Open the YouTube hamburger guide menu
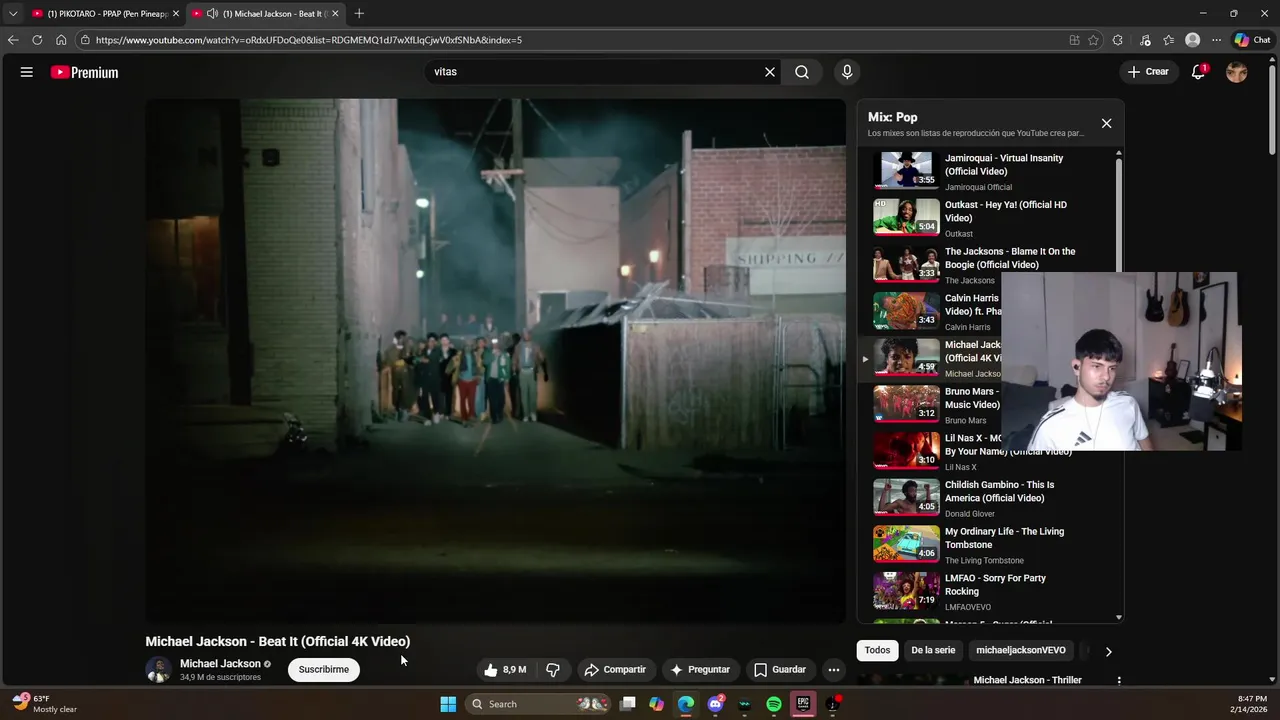This screenshot has height=720, width=1280. [27, 72]
